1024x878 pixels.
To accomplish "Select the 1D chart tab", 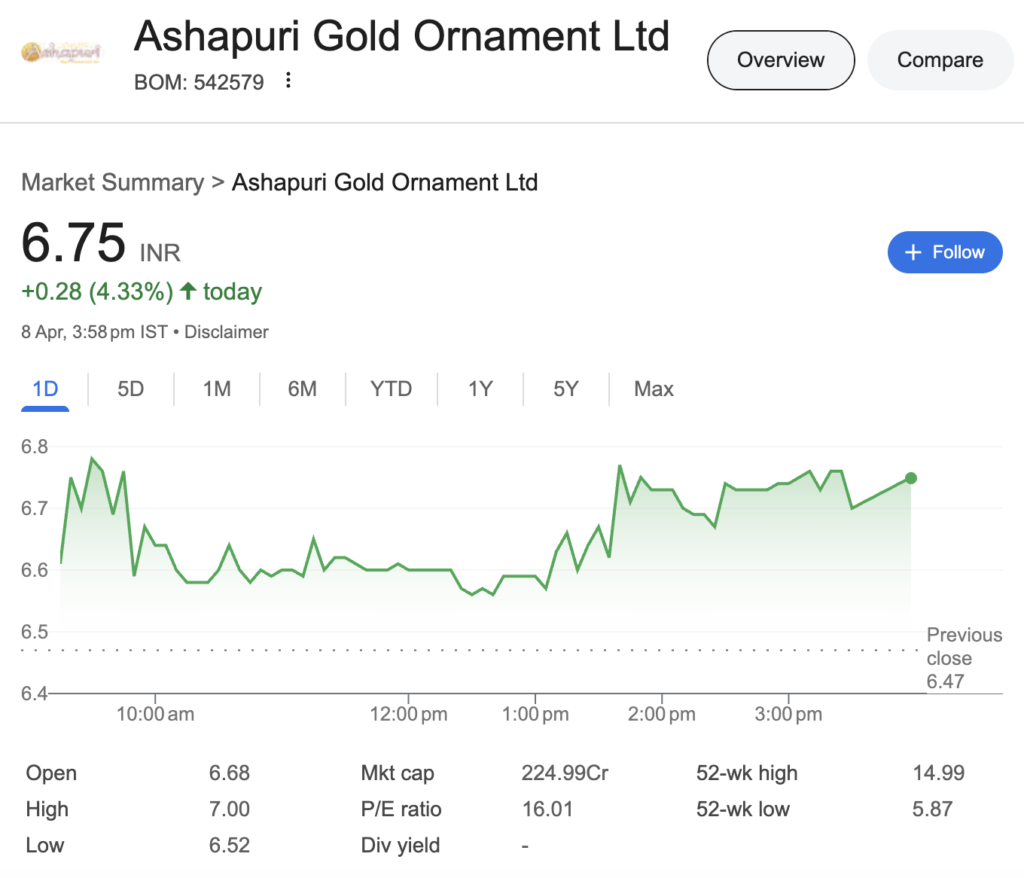I will [x=45, y=390].
